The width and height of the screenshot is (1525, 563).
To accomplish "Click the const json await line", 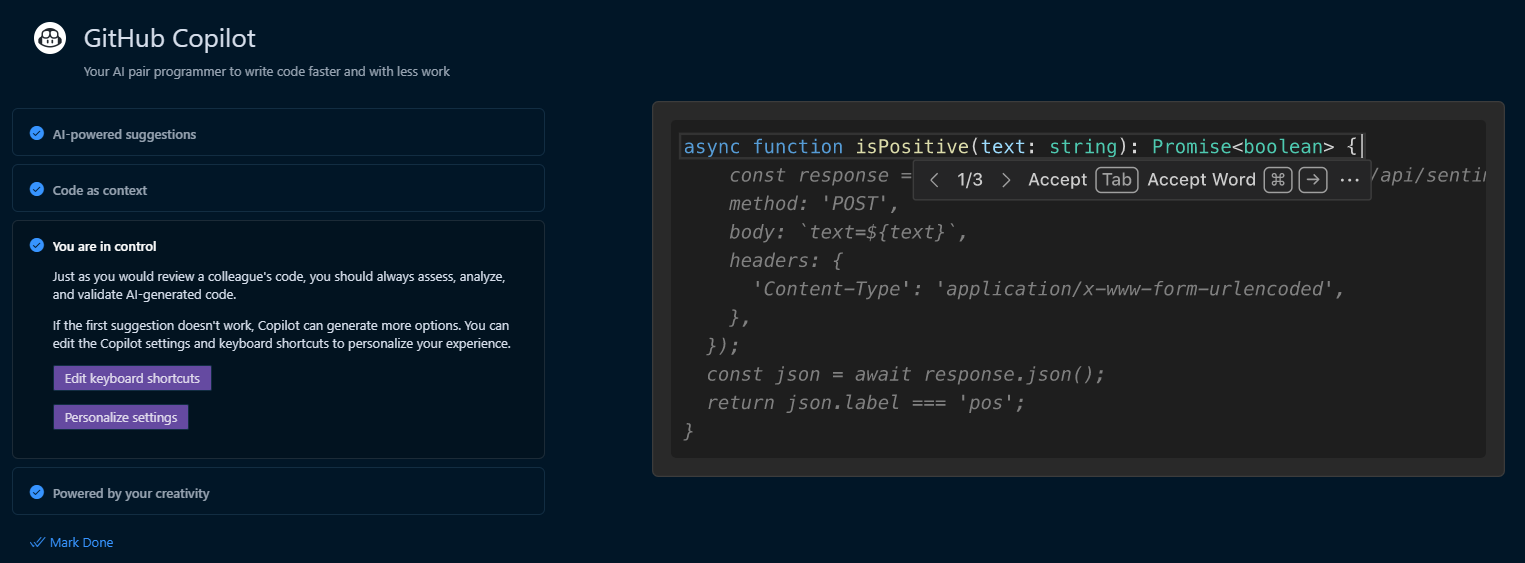I will pyautogui.click(x=906, y=375).
